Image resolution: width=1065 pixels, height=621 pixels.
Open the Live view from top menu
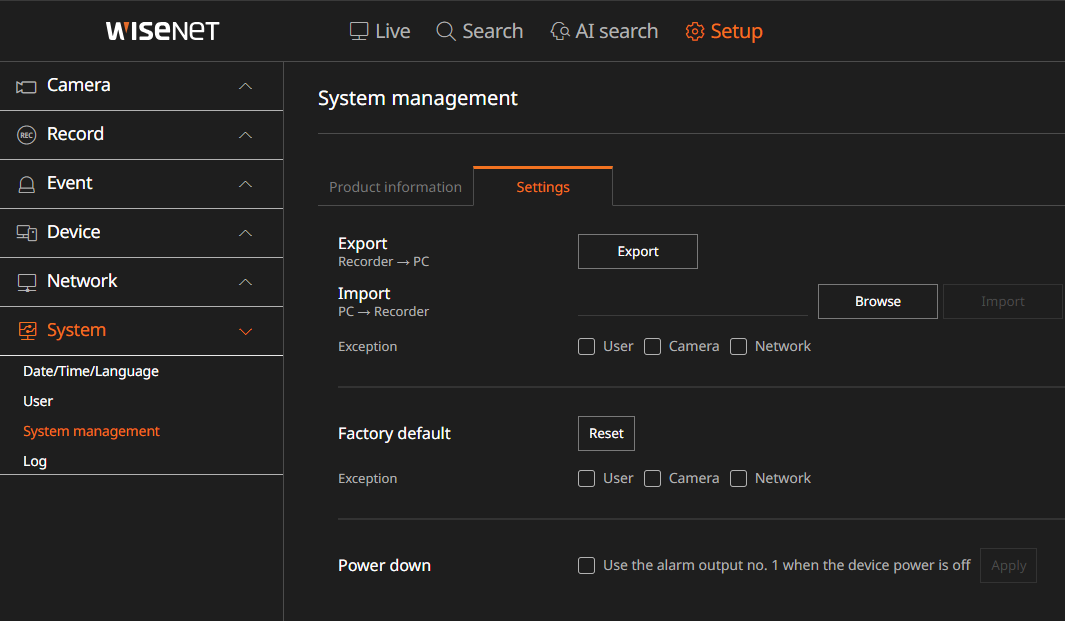(x=380, y=31)
